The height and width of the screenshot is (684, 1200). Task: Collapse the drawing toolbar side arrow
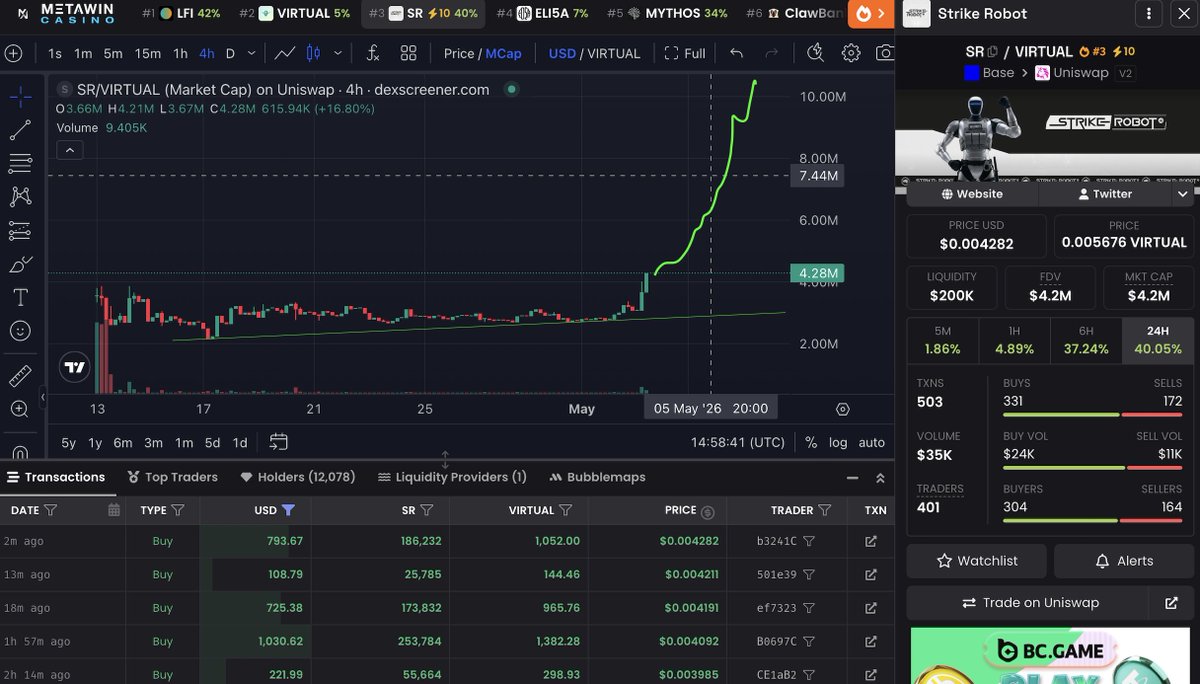point(43,398)
